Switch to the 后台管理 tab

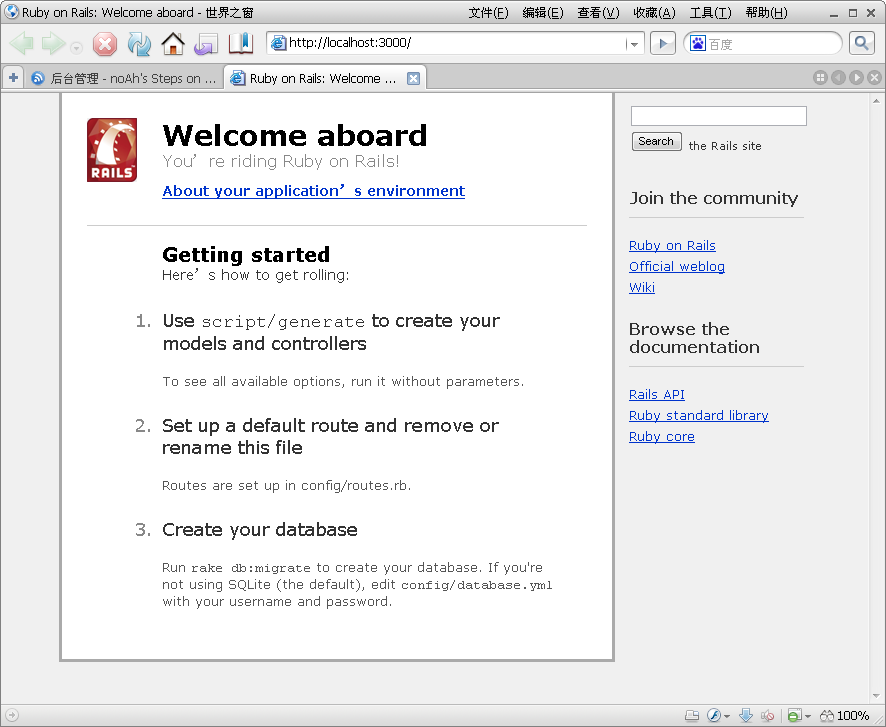(123, 78)
